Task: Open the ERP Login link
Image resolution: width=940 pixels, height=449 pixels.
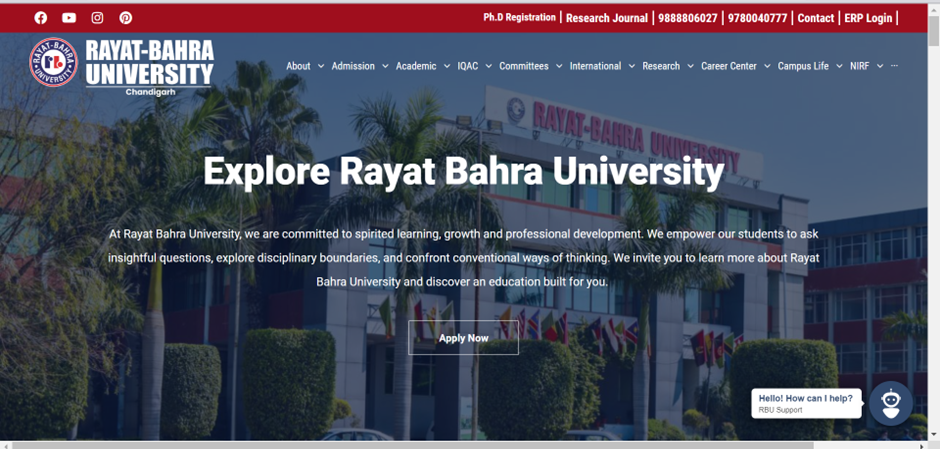Action: pos(868,18)
